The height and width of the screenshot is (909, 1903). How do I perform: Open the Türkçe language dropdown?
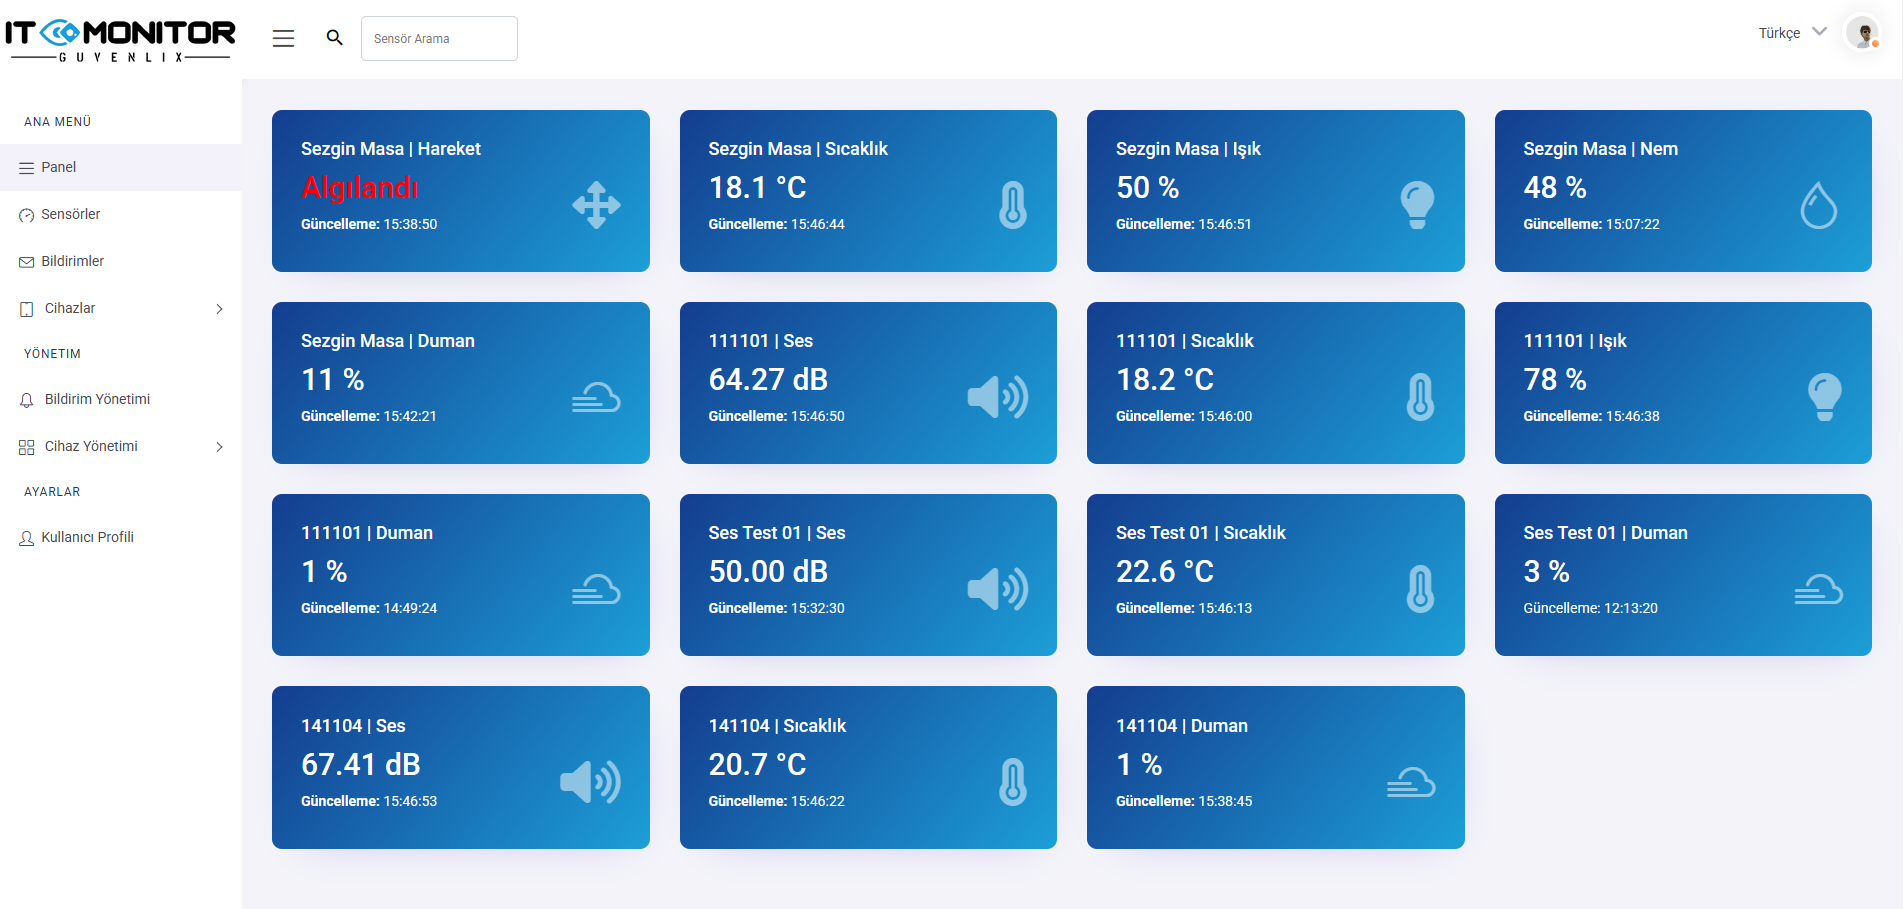click(x=1792, y=33)
